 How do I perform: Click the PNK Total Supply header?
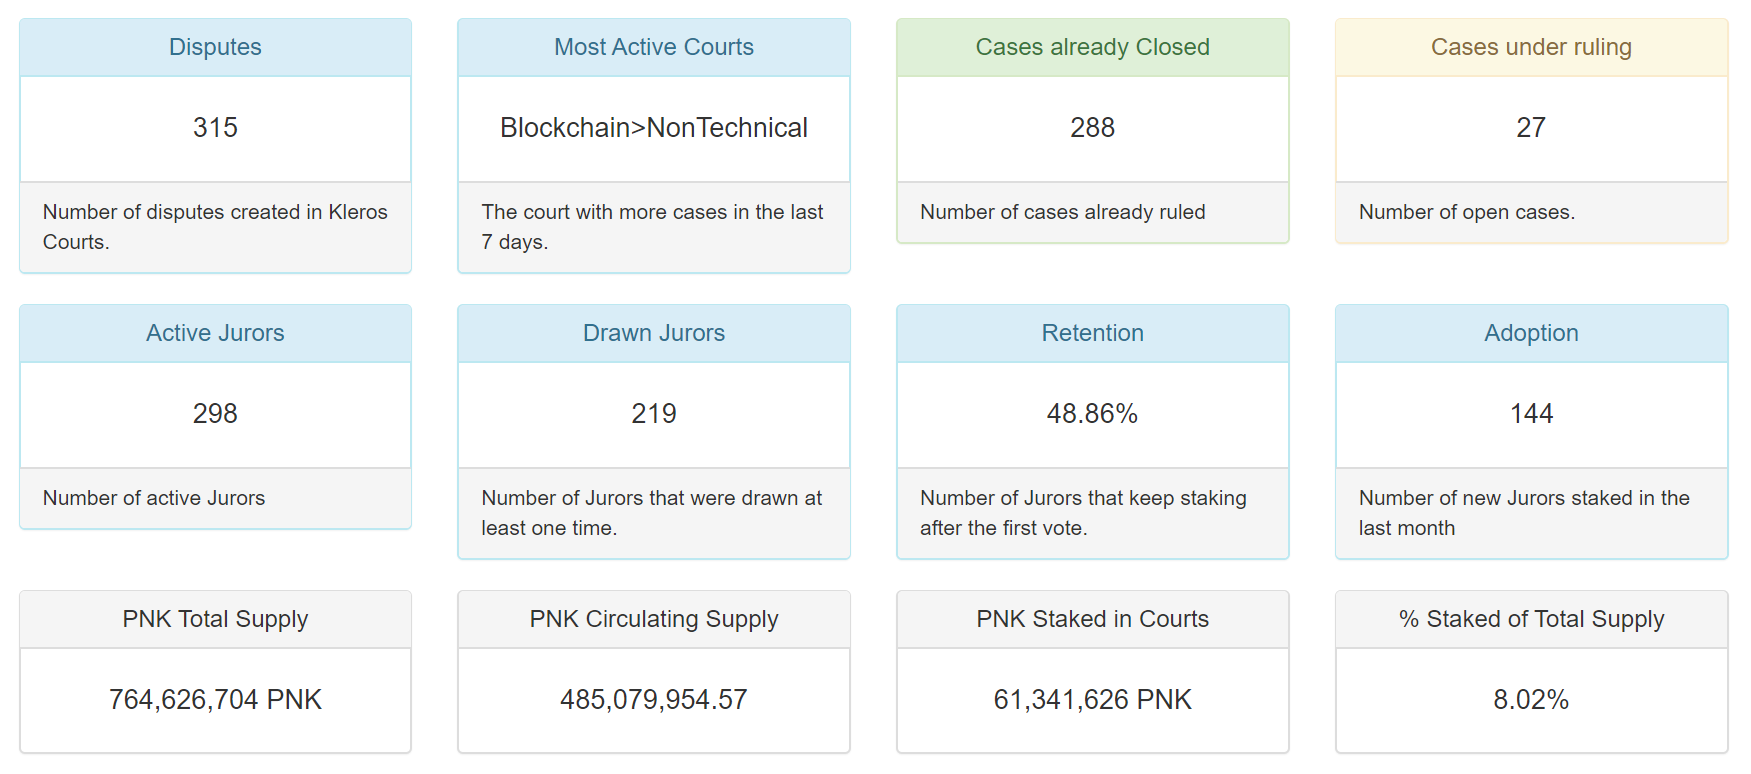[x=215, y=619]
